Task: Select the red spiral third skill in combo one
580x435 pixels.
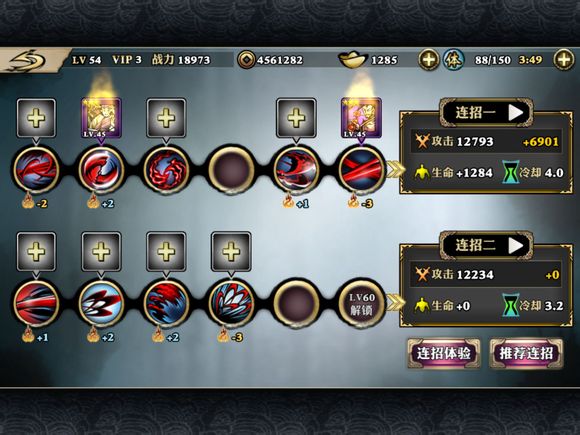Action: pyautogui.click(x=166, y=169)
